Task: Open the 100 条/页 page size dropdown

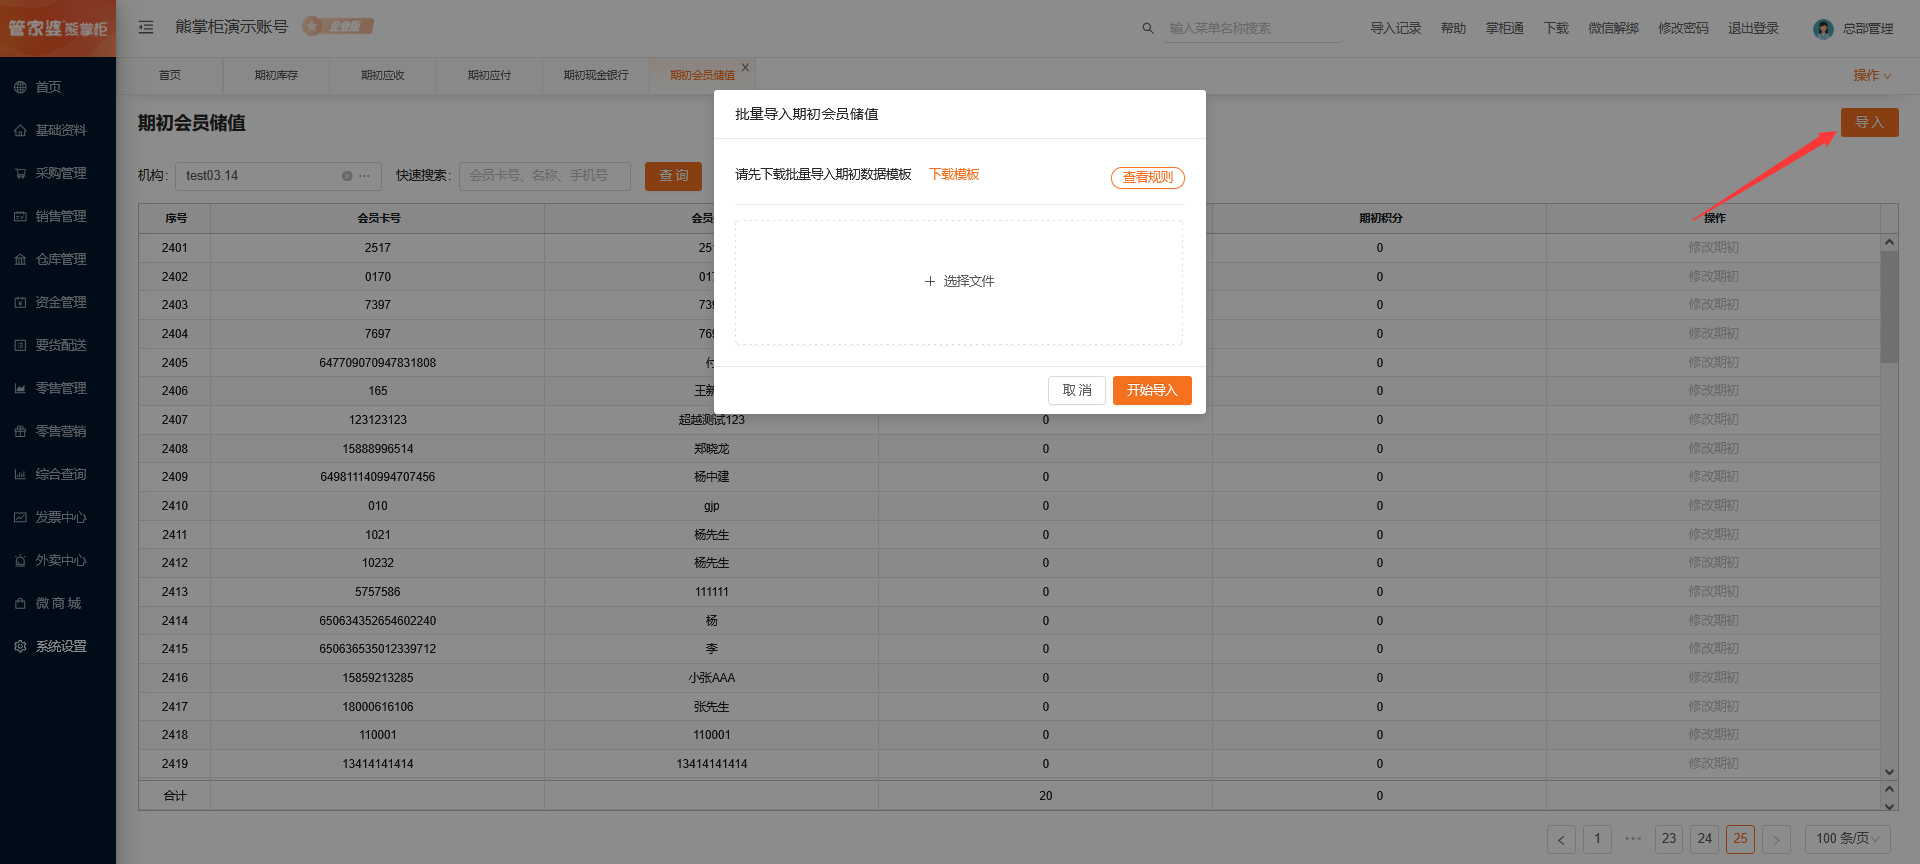Action: 1848,839
